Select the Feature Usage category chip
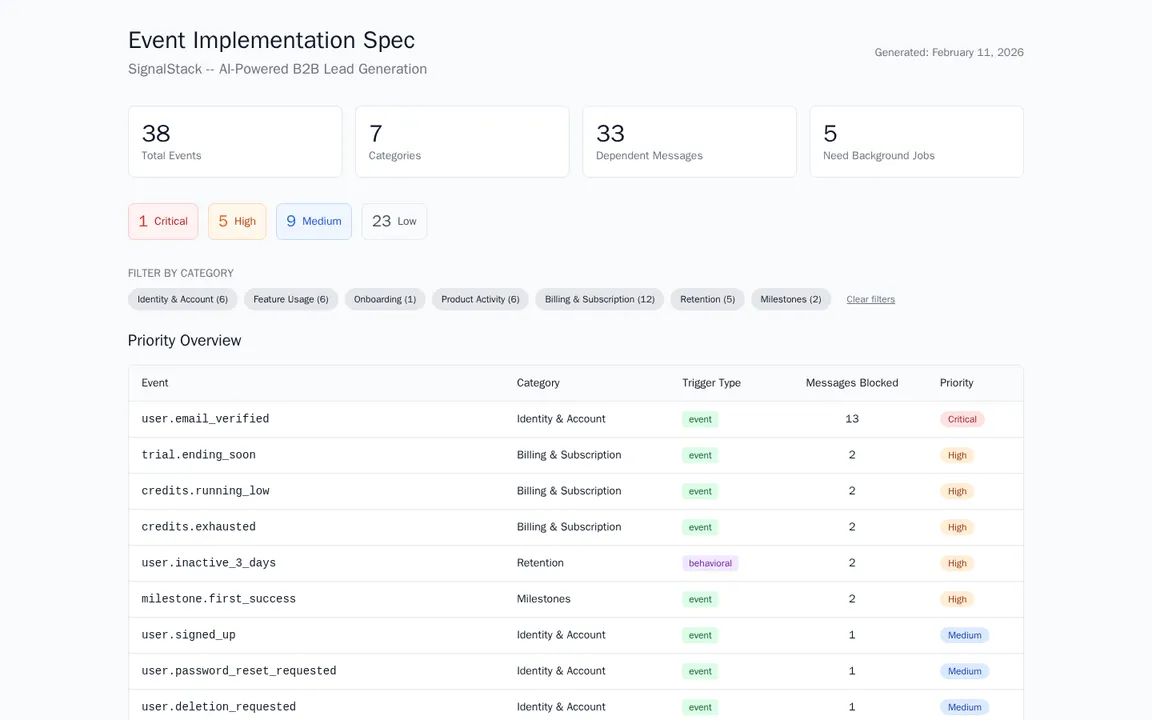Viewport: 1152px width, 720px height. tap(290, 299)
